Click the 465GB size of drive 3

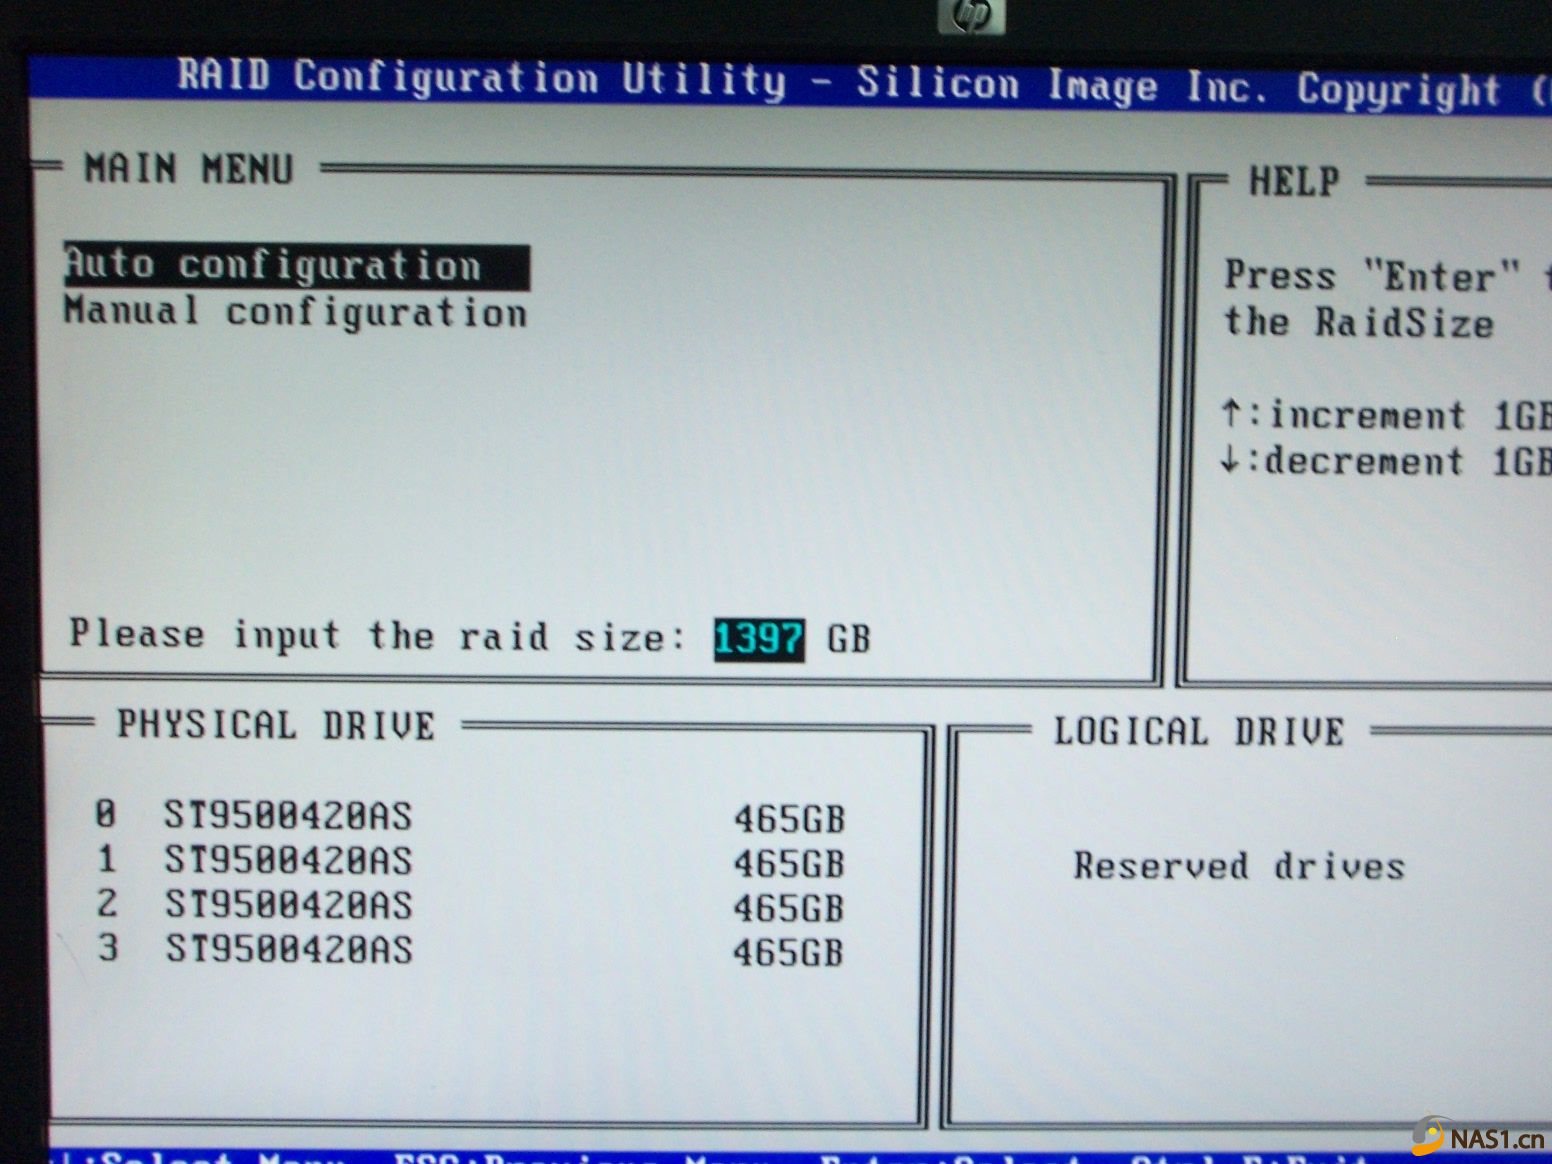(789, 952)
